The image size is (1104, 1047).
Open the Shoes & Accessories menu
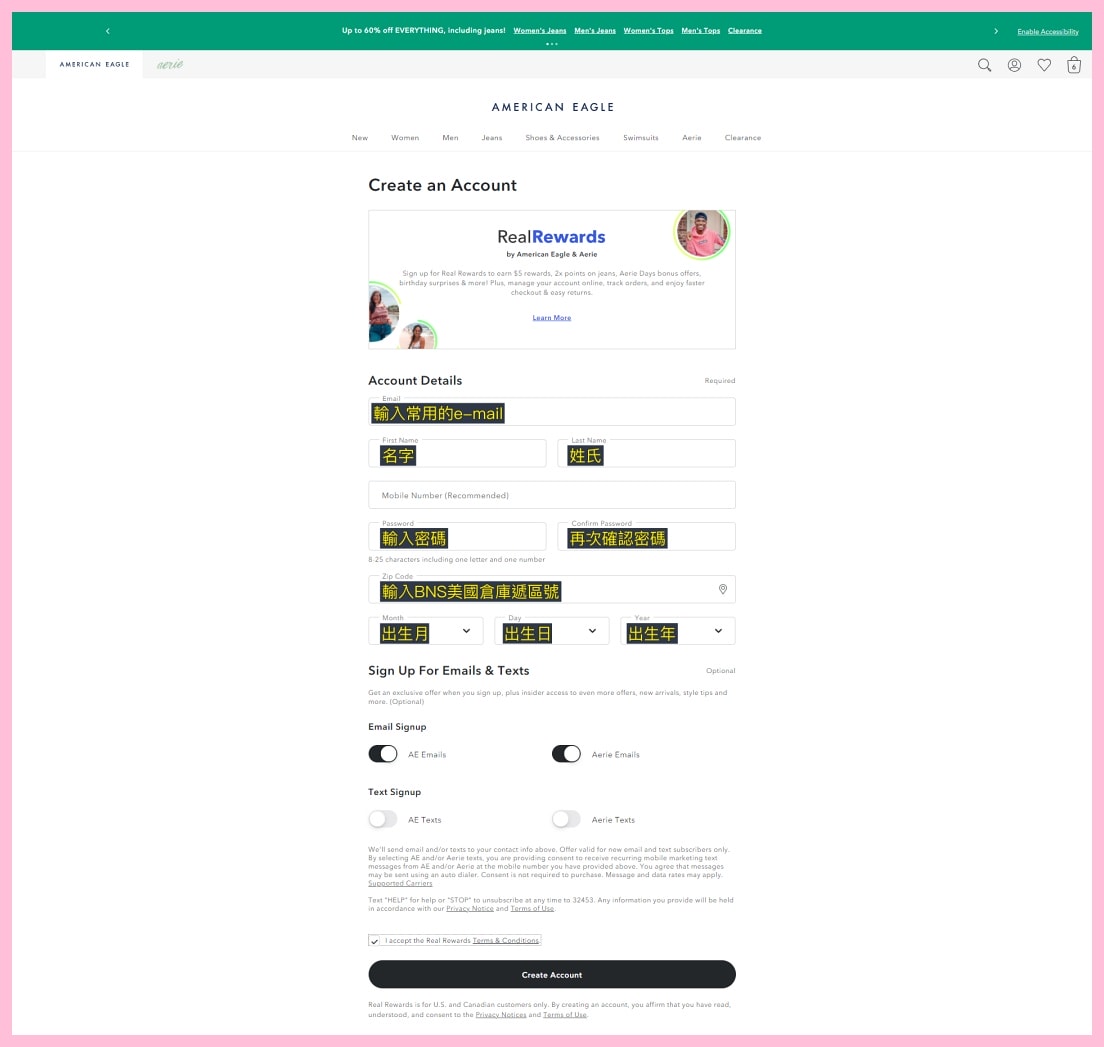click(x=562, y=138)
